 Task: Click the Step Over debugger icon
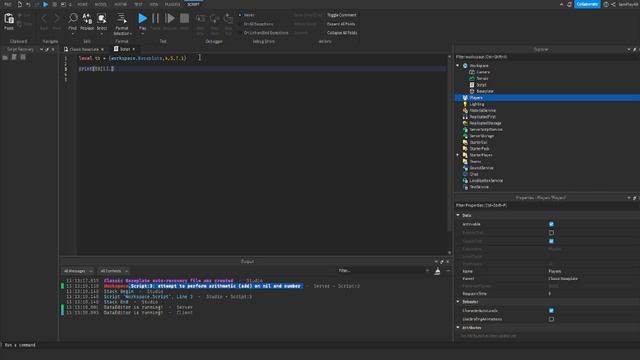215,19
